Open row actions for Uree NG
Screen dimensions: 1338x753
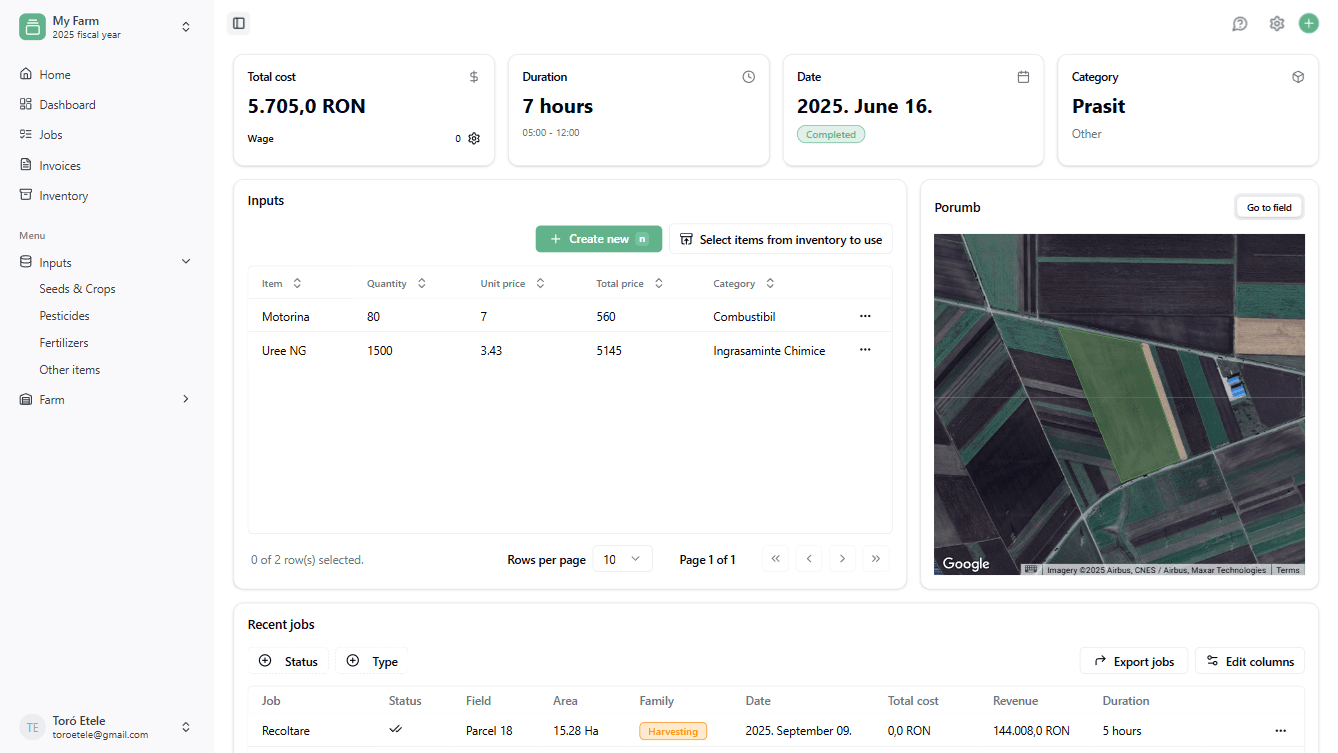(x=865, y=350)
